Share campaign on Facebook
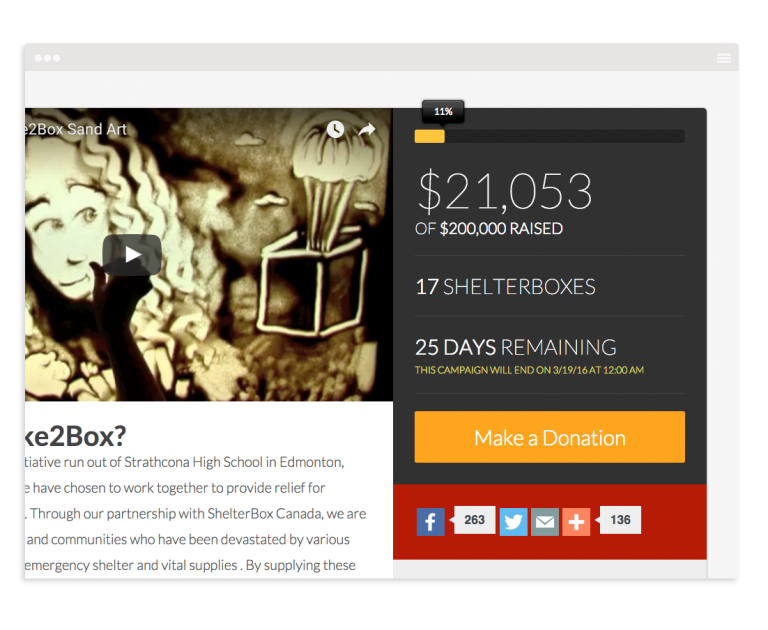This screenshot has height=630, width=768. coord(431,522)
